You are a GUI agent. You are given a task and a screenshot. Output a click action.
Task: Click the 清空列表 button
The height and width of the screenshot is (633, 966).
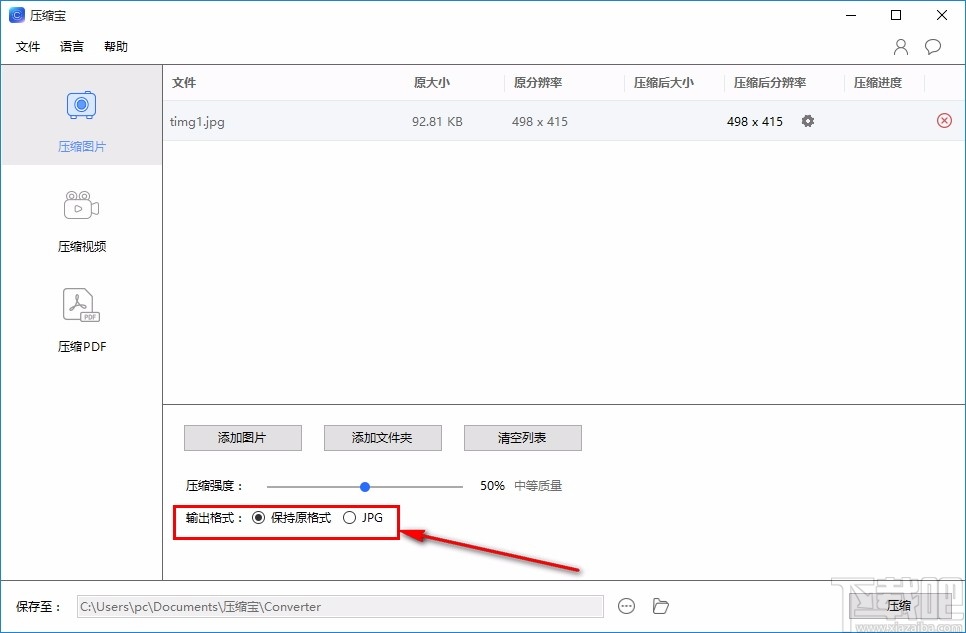(x=522, y=438)
